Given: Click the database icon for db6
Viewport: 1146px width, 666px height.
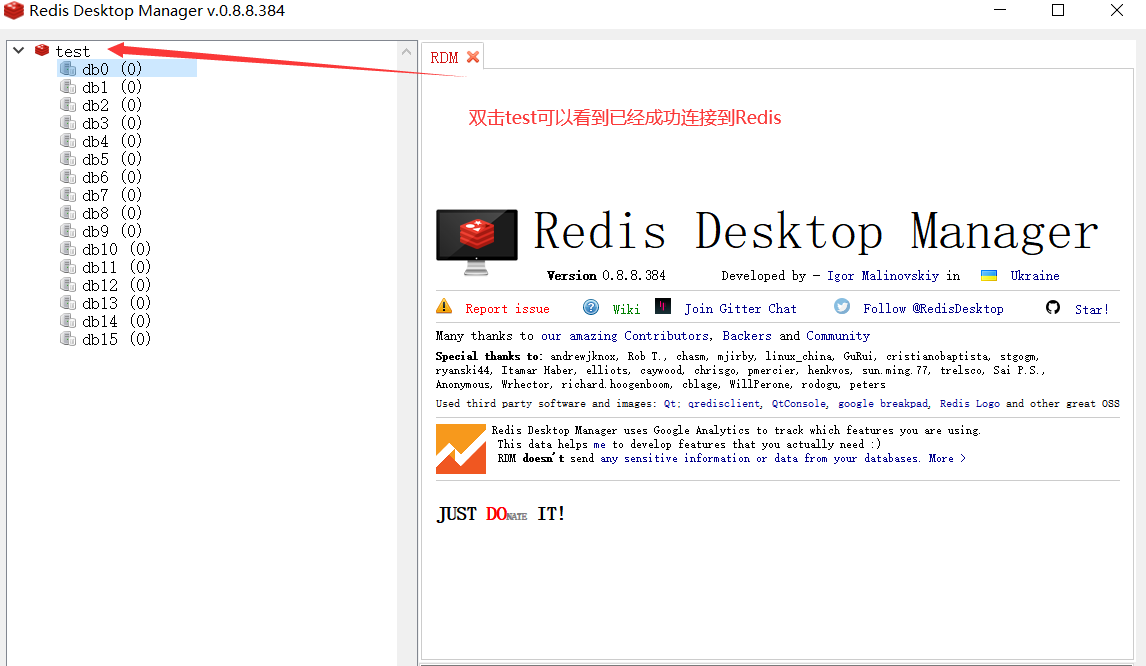Looking at the screenshot, I should pyautogui.click(x=68, y=177).
